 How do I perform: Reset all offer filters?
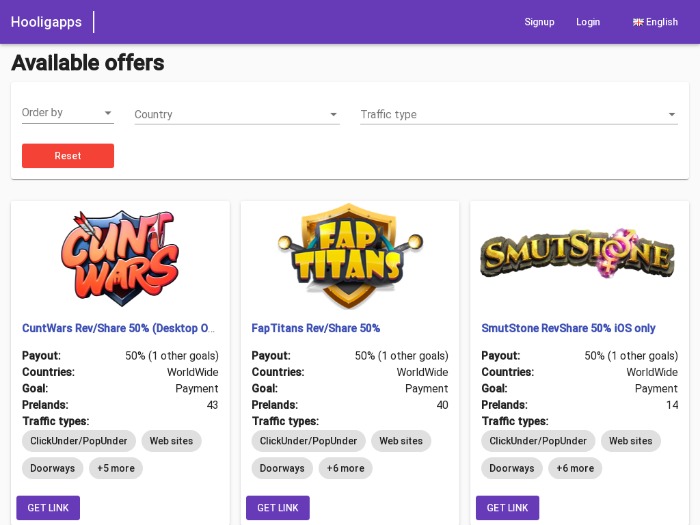pyautogui.click(x=68, y=156)
